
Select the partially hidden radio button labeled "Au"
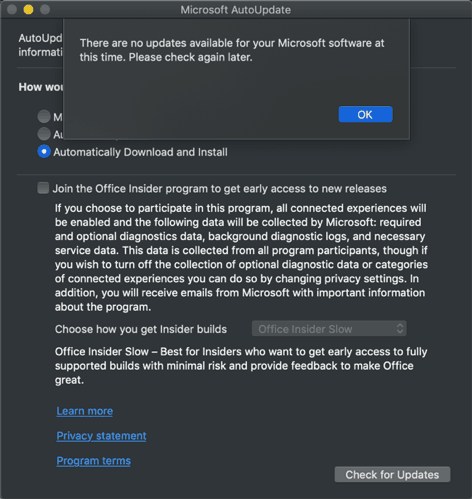point(44,134)
